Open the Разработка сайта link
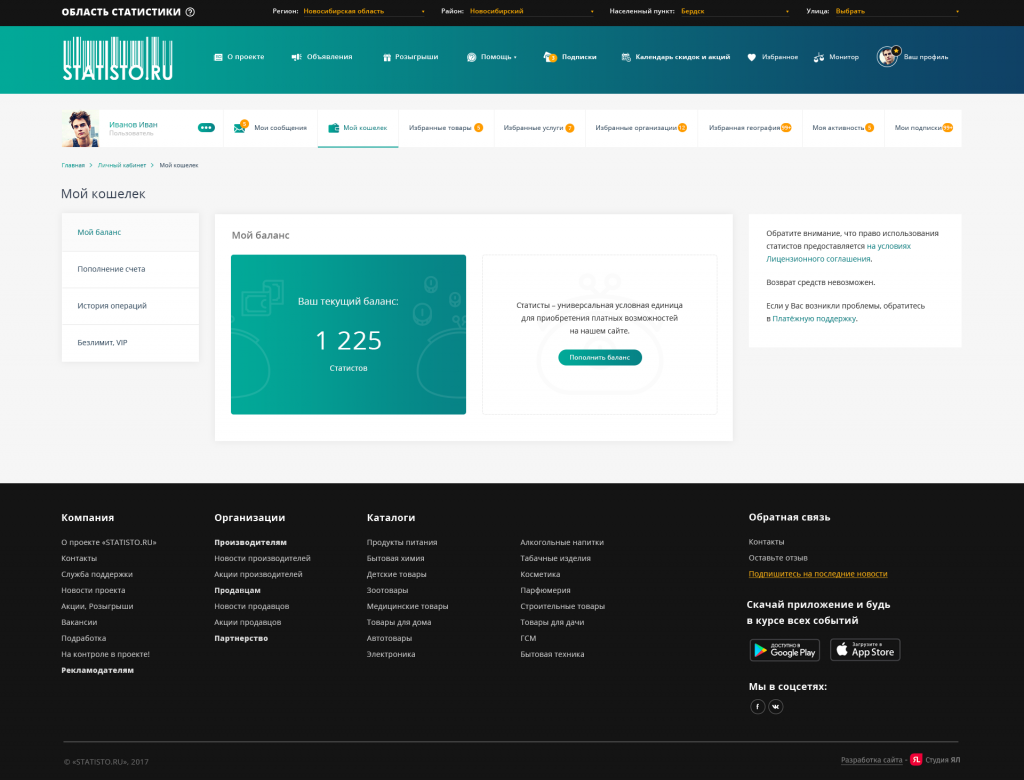 pos(872,760)
